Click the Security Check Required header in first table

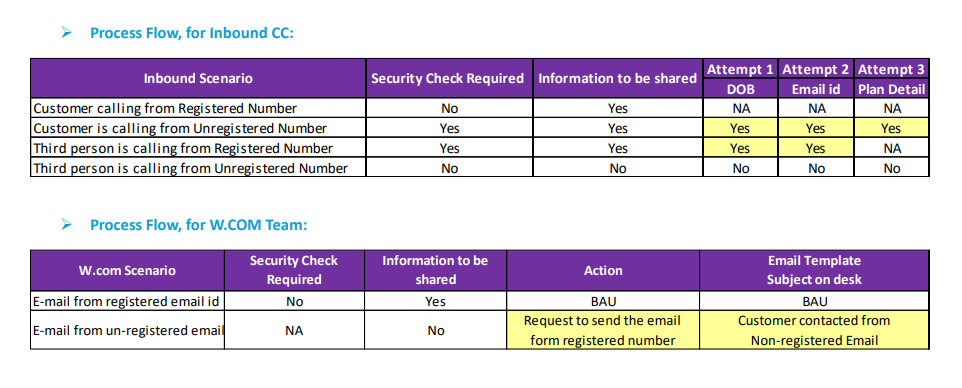[x=449, y=79]
